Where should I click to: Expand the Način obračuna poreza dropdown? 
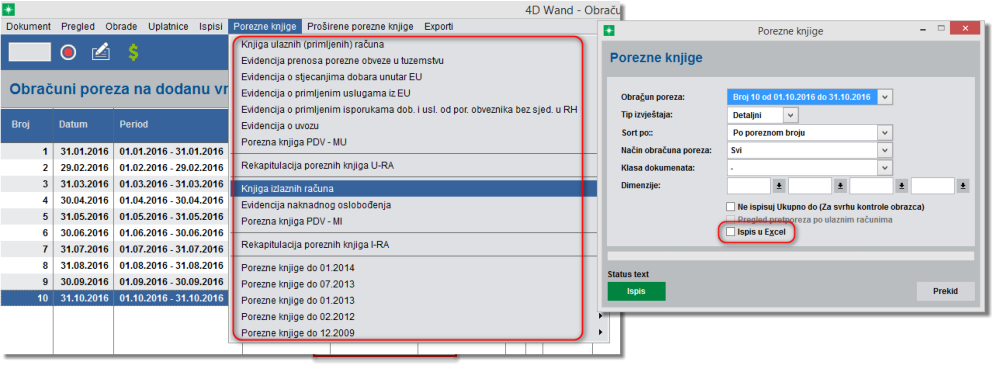pyautogui.click(x=886, y=151)
